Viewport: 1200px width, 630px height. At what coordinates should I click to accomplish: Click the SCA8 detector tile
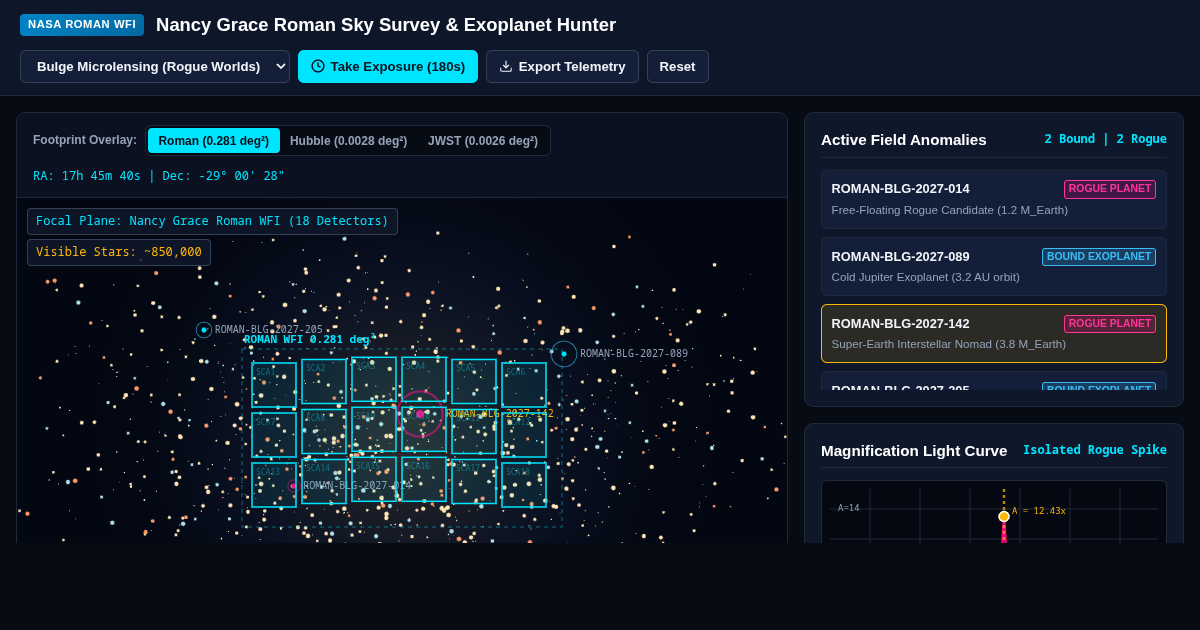click(324, 431)
